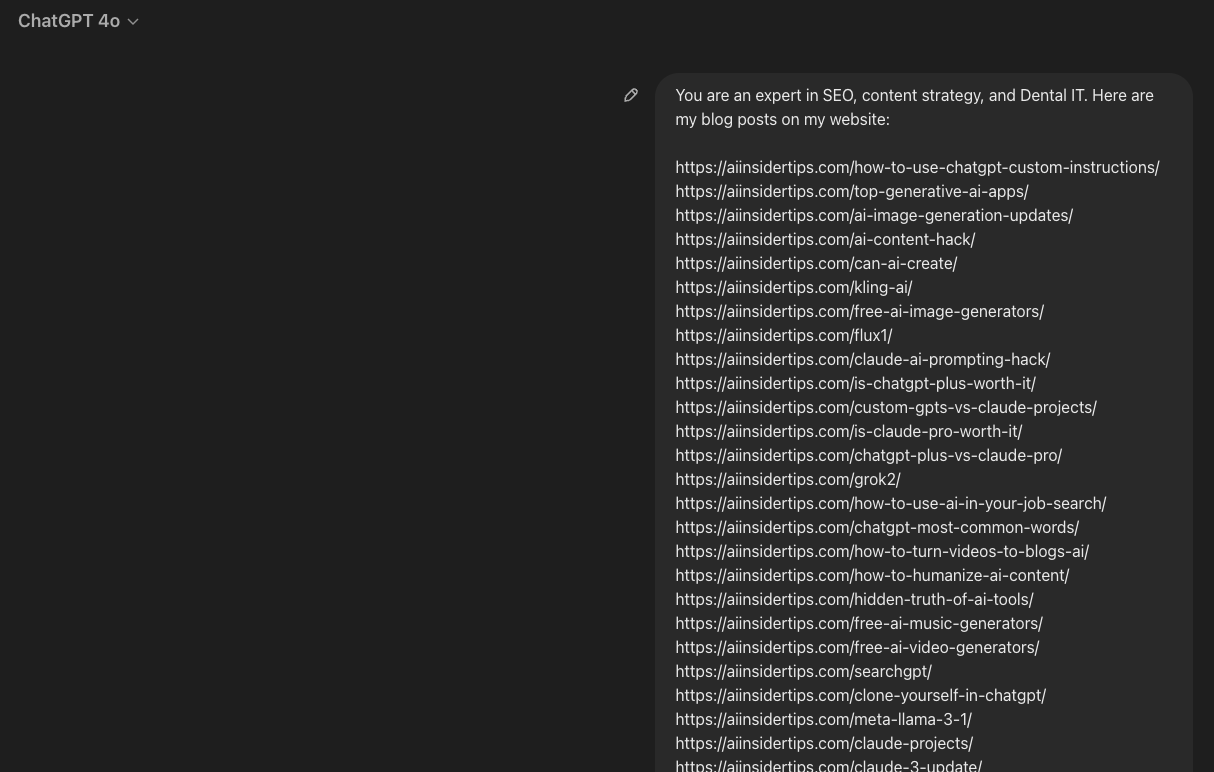This screenshot has width=1214, height=772.
Task: Open the ai-content-hack blog link
Action: coord(825,239)
